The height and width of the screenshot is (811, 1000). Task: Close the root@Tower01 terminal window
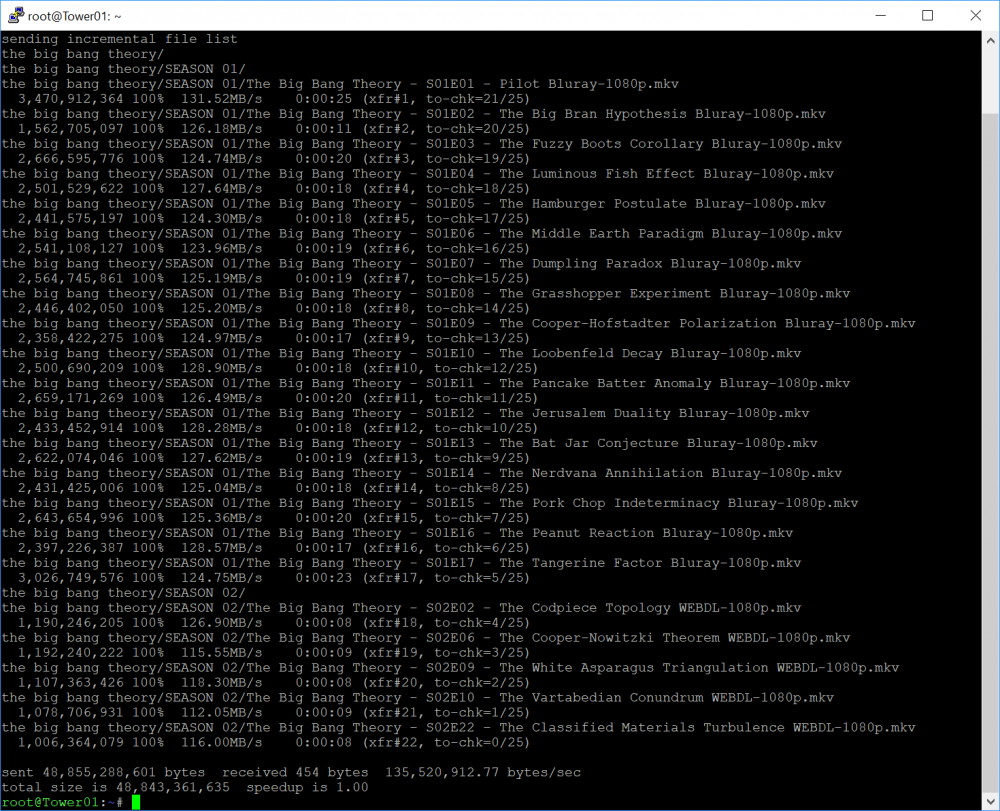[x=975, y=15]
